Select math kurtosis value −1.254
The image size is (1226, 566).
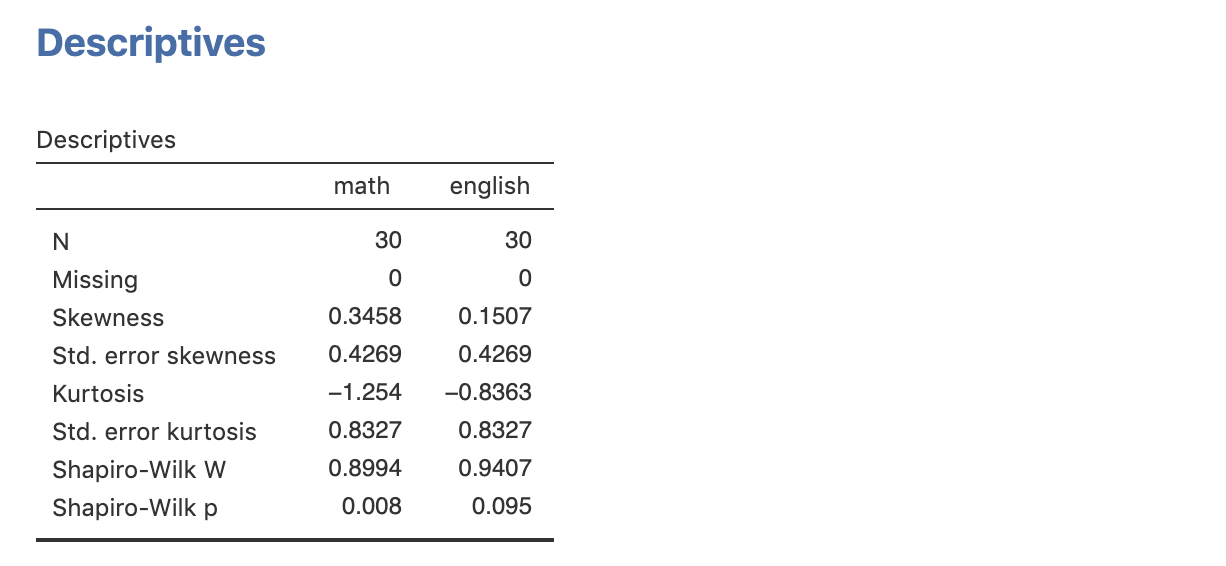coord(365,393)
